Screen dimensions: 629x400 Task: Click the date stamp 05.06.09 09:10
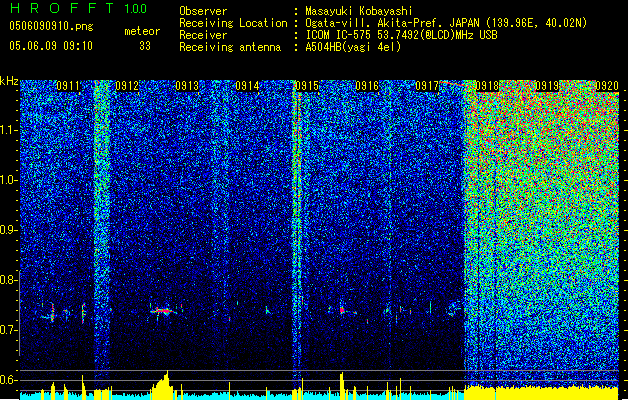pyautogui.click(x=51, y=46)
